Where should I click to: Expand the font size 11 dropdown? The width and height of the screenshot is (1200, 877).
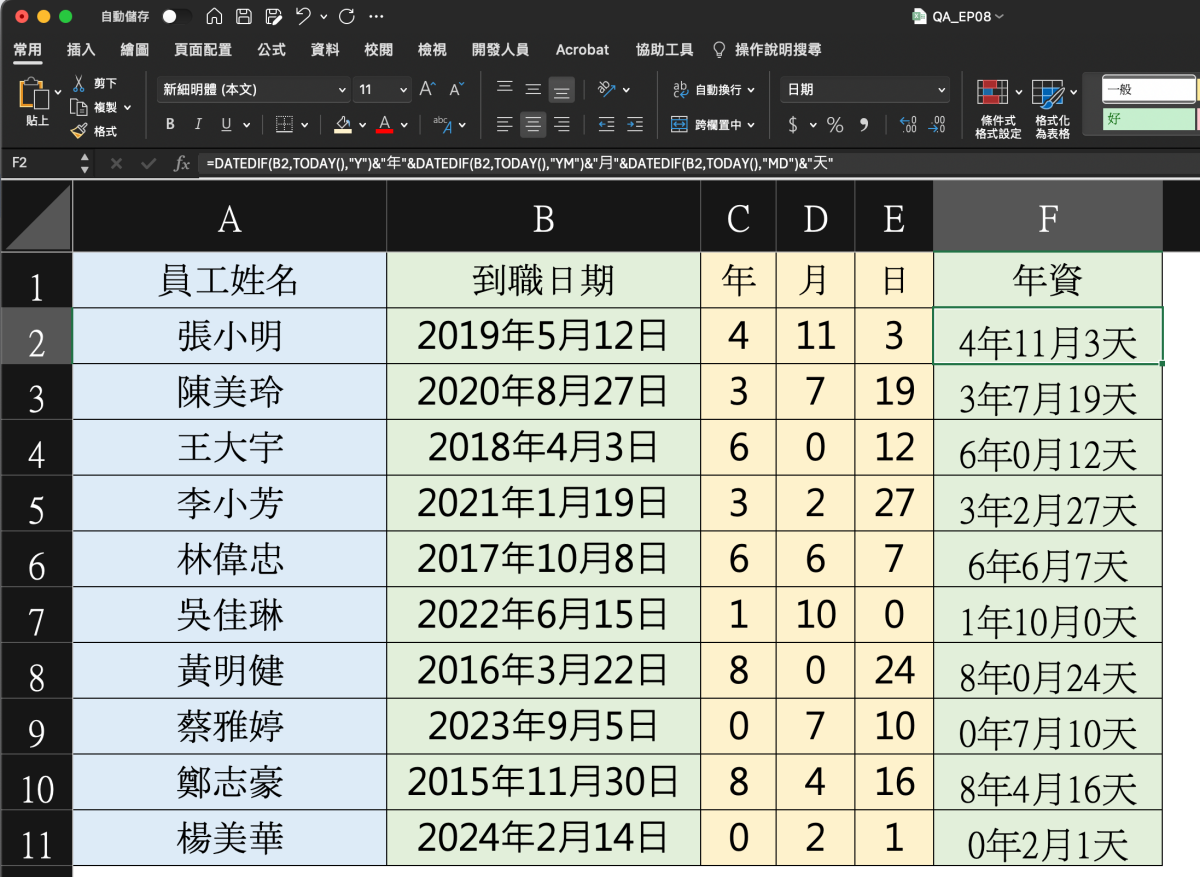point(403,90)
